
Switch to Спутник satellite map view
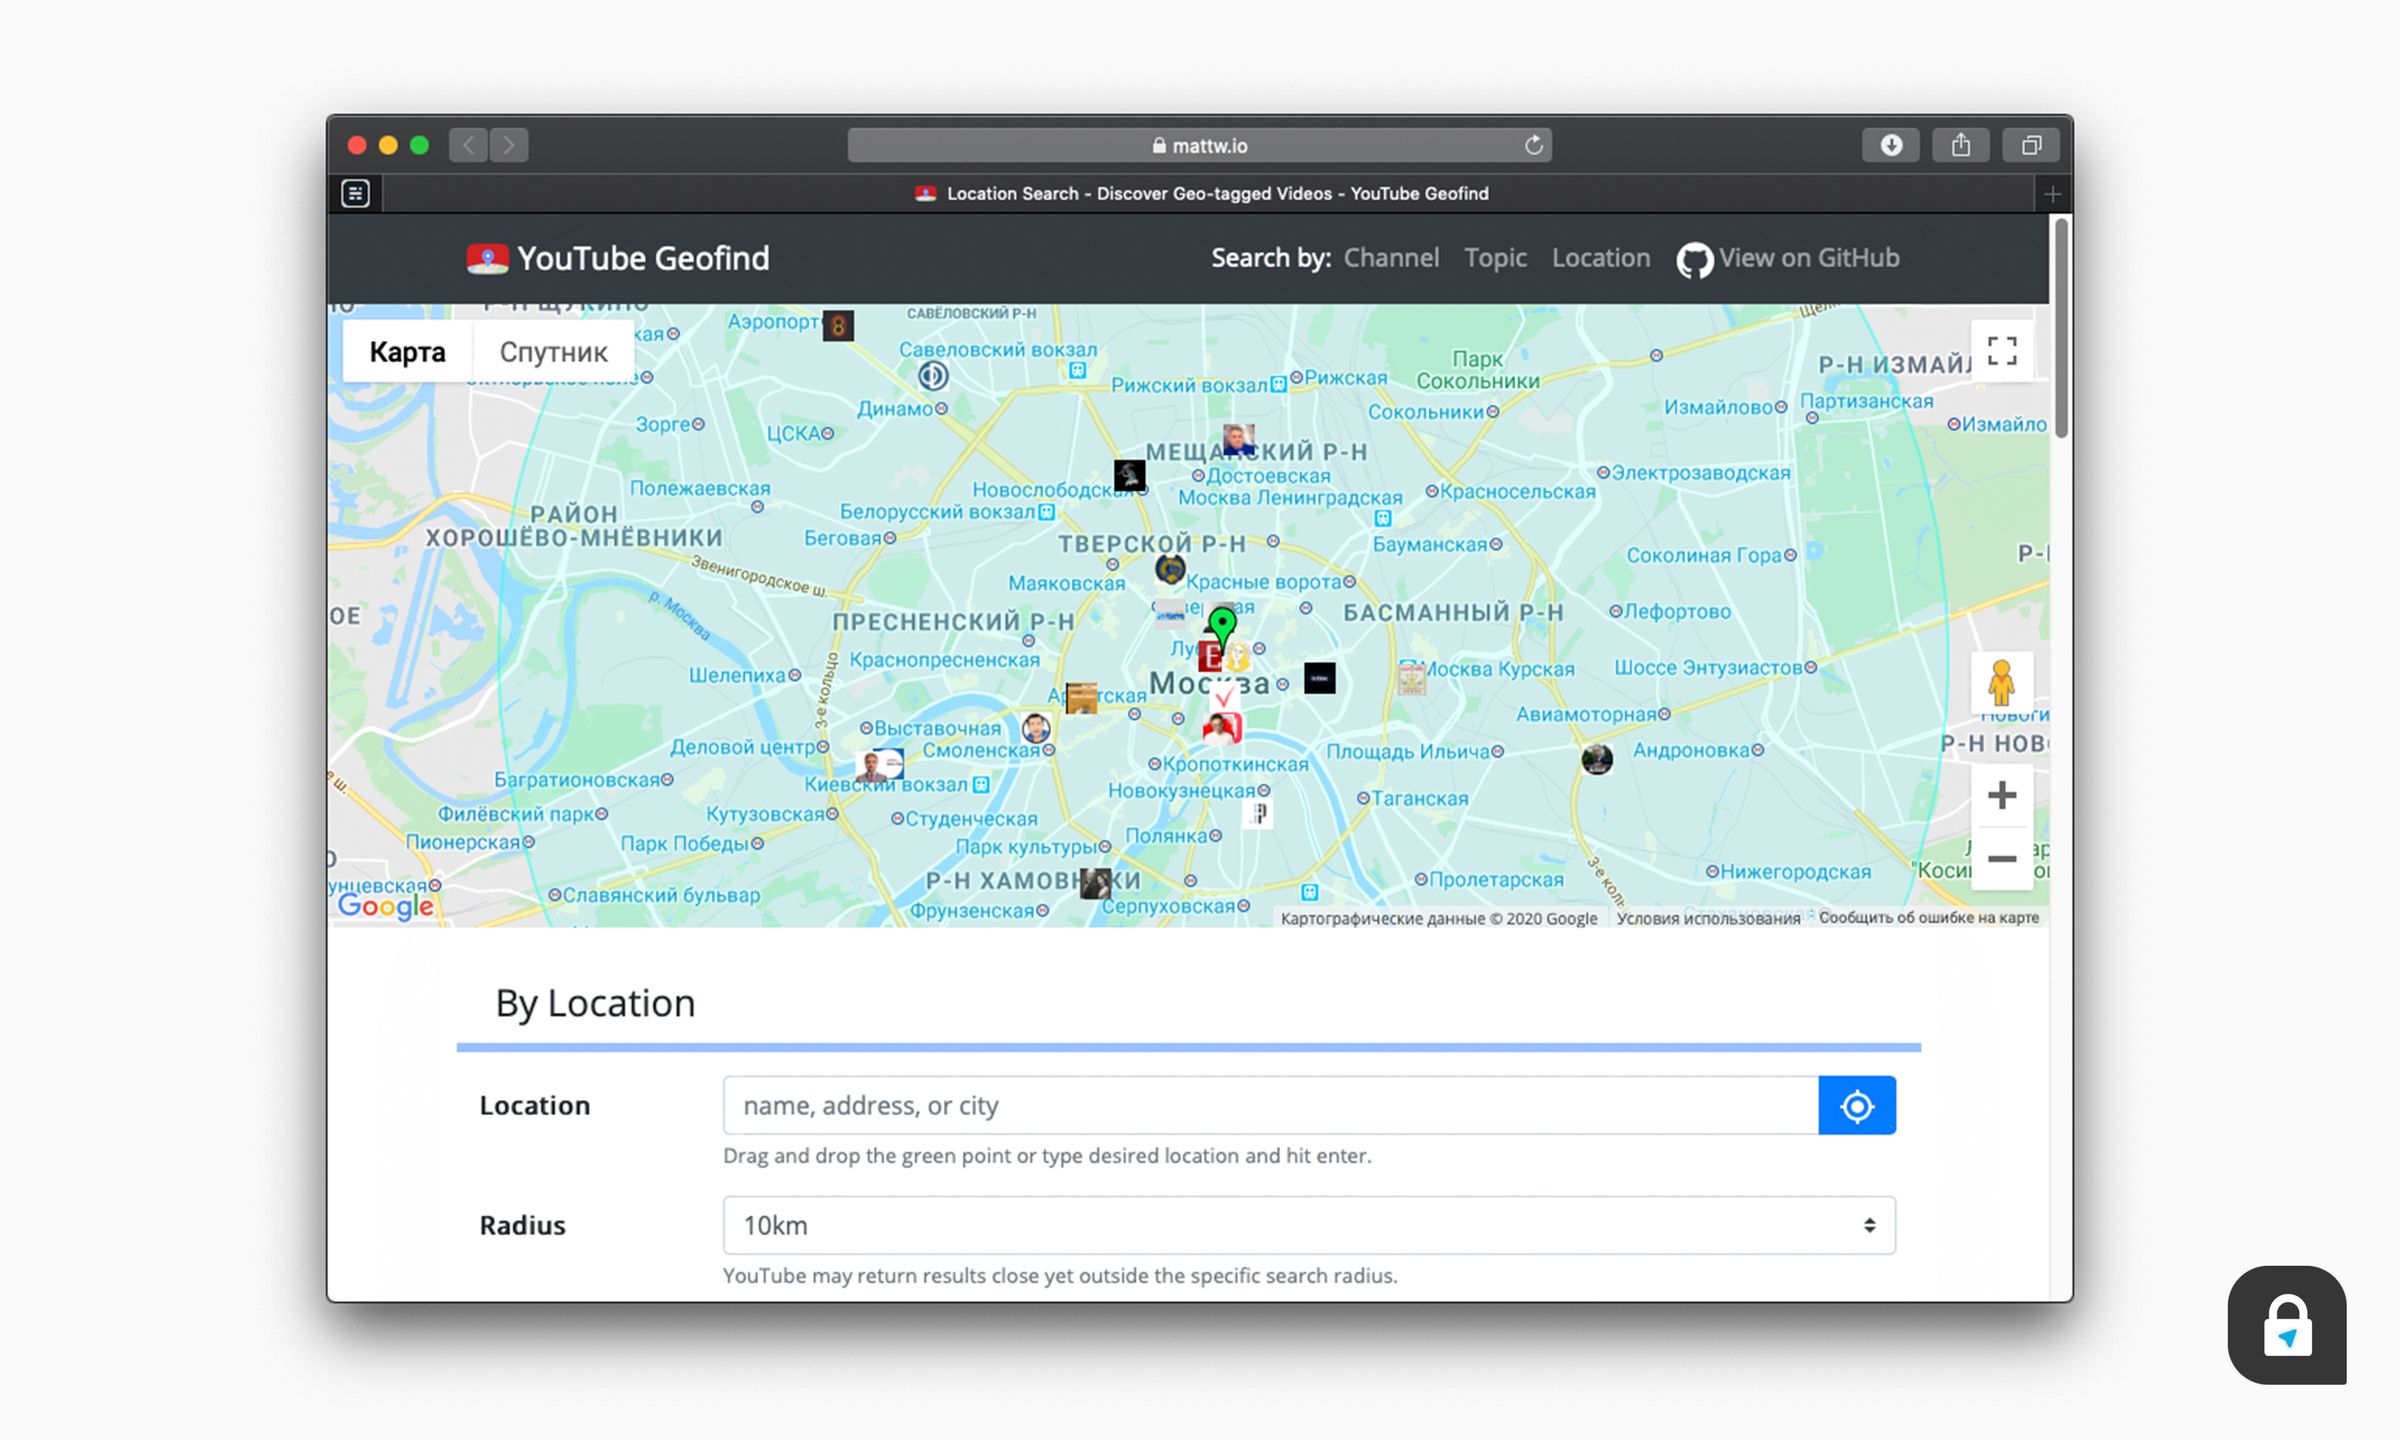click(552, 351)
